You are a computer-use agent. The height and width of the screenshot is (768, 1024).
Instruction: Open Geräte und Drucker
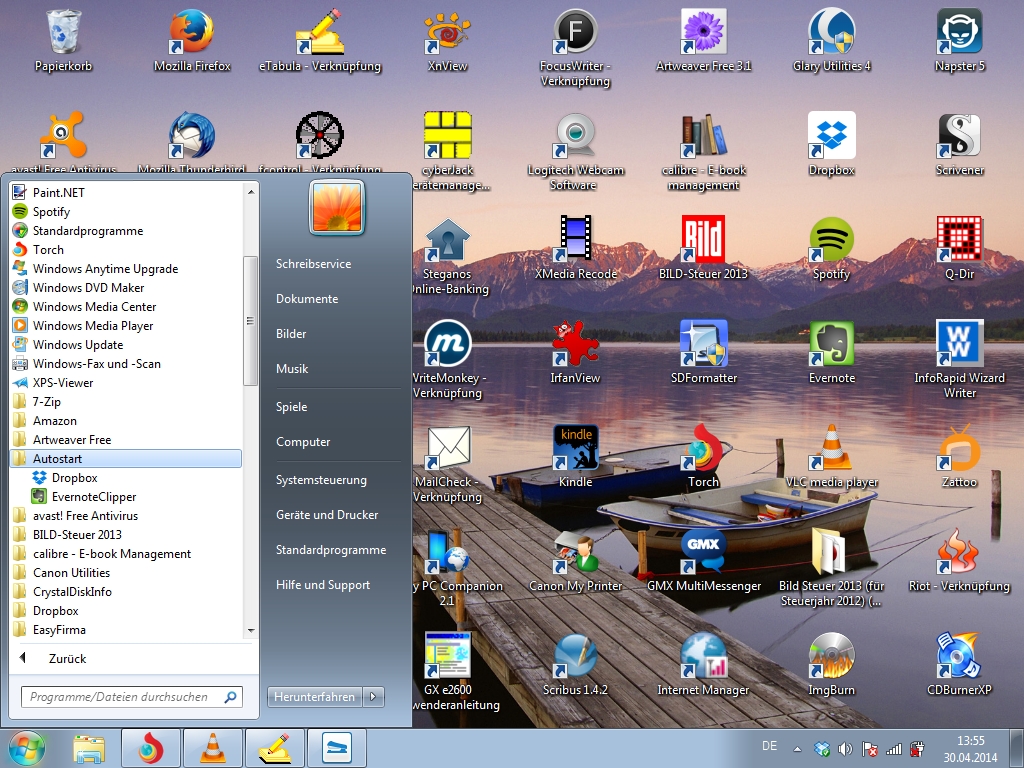point(327,515)
